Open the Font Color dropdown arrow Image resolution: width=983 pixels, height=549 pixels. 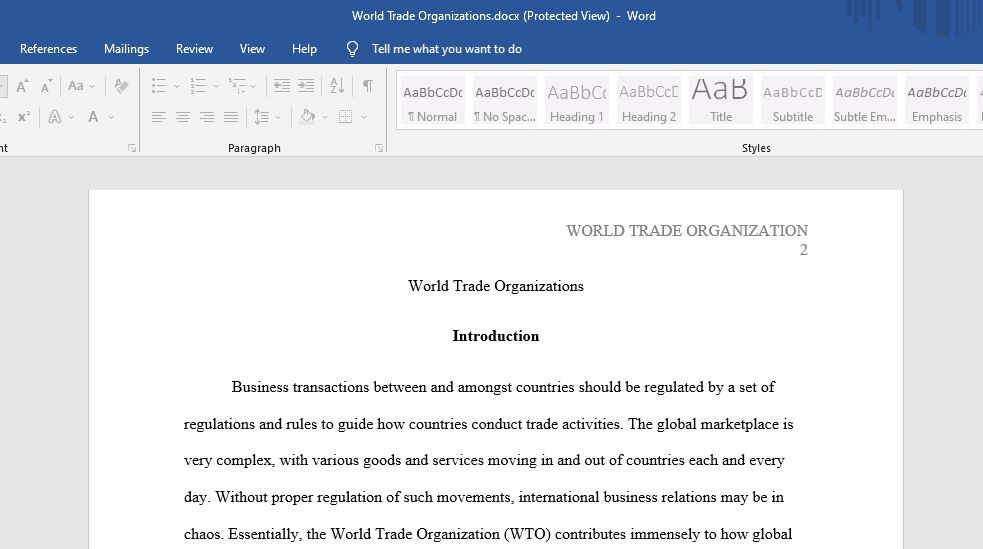[111, 117]
